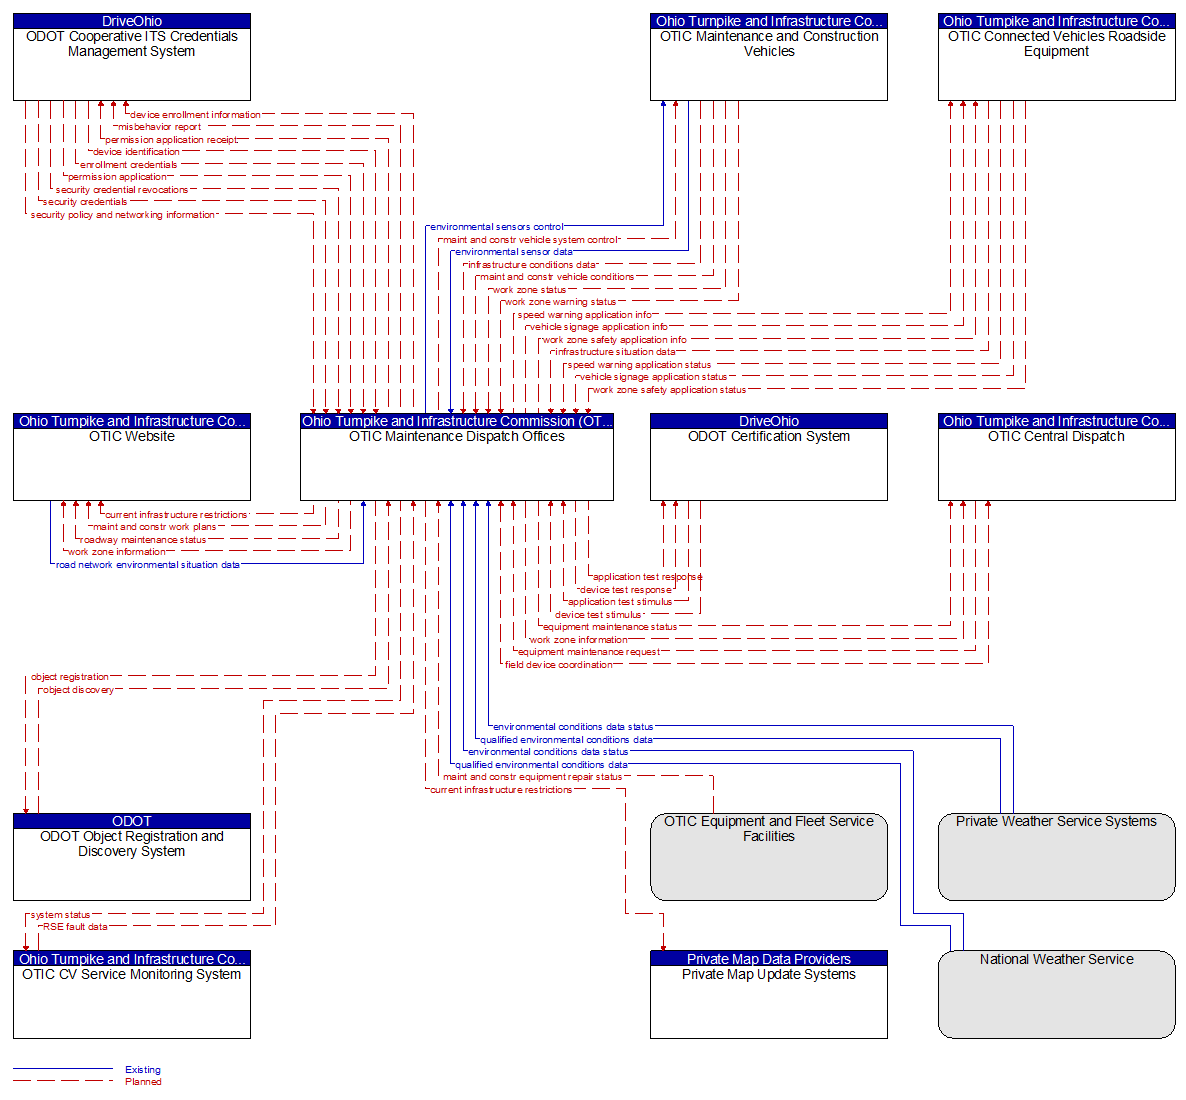Click the OTIC Equipment and Fleet Service Facilities box

click(768, 857)
